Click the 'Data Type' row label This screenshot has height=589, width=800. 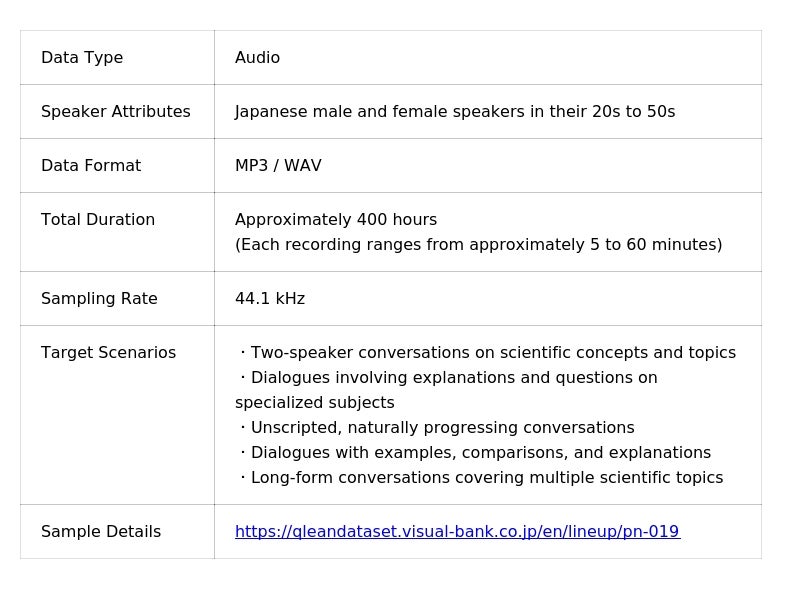pyautogui.click(x=82, y=58)
